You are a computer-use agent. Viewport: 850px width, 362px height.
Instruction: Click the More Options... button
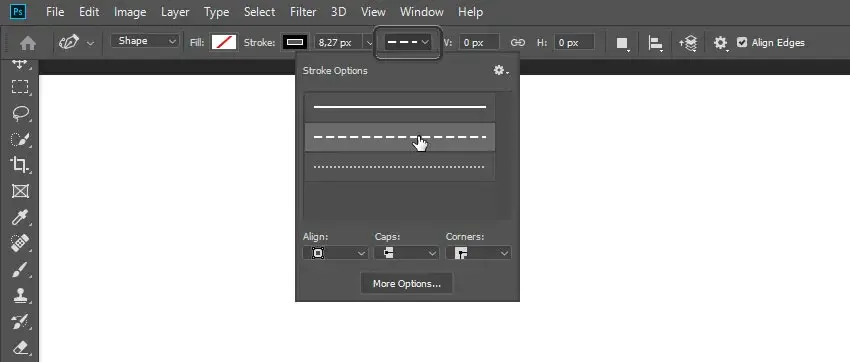click(407, 283)
